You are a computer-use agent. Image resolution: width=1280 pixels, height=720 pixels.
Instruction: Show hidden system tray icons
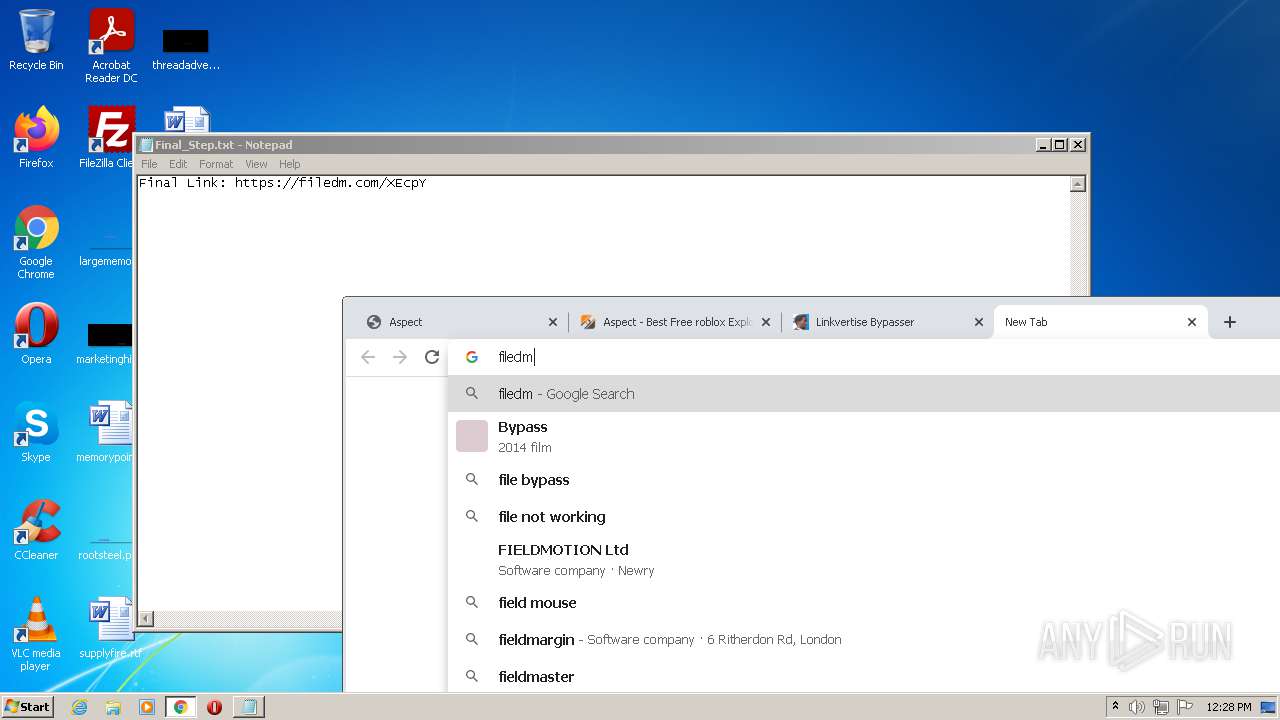pyautogui.click(x=1115, y=707)
